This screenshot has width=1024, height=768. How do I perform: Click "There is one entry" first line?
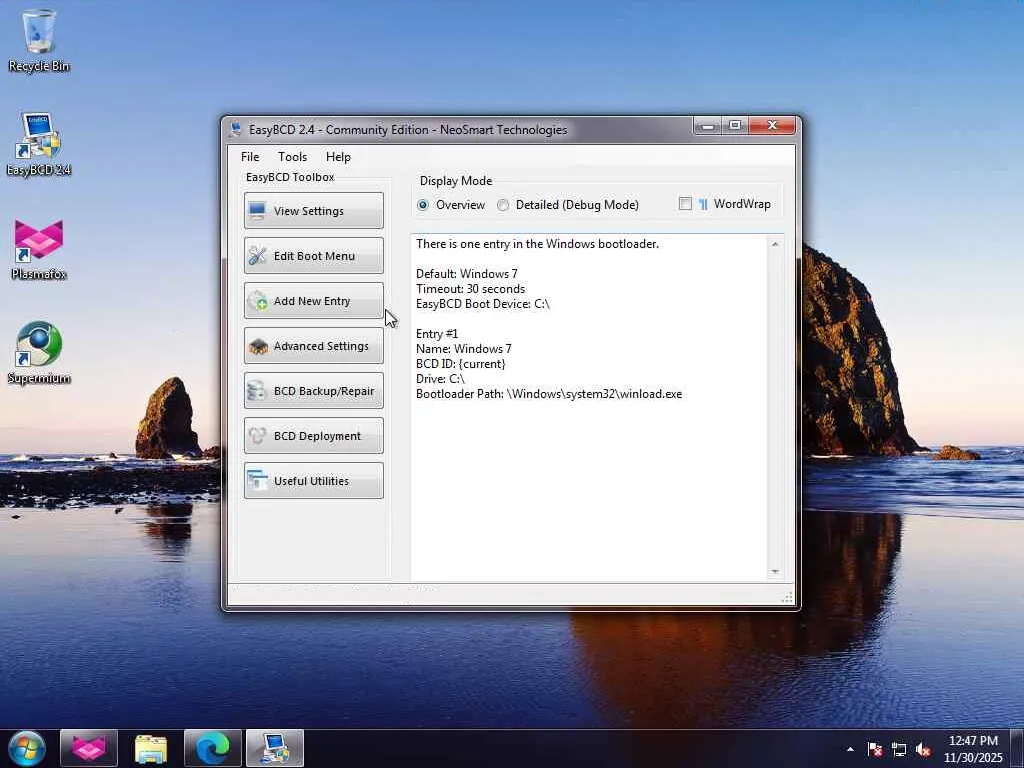point(537,244)
